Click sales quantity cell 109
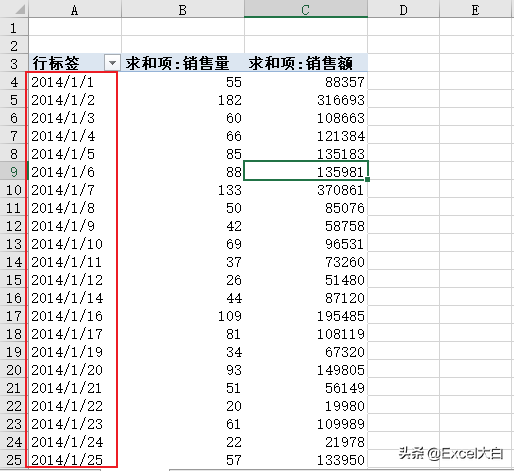 pyautogui.click(x=183, y=316)
